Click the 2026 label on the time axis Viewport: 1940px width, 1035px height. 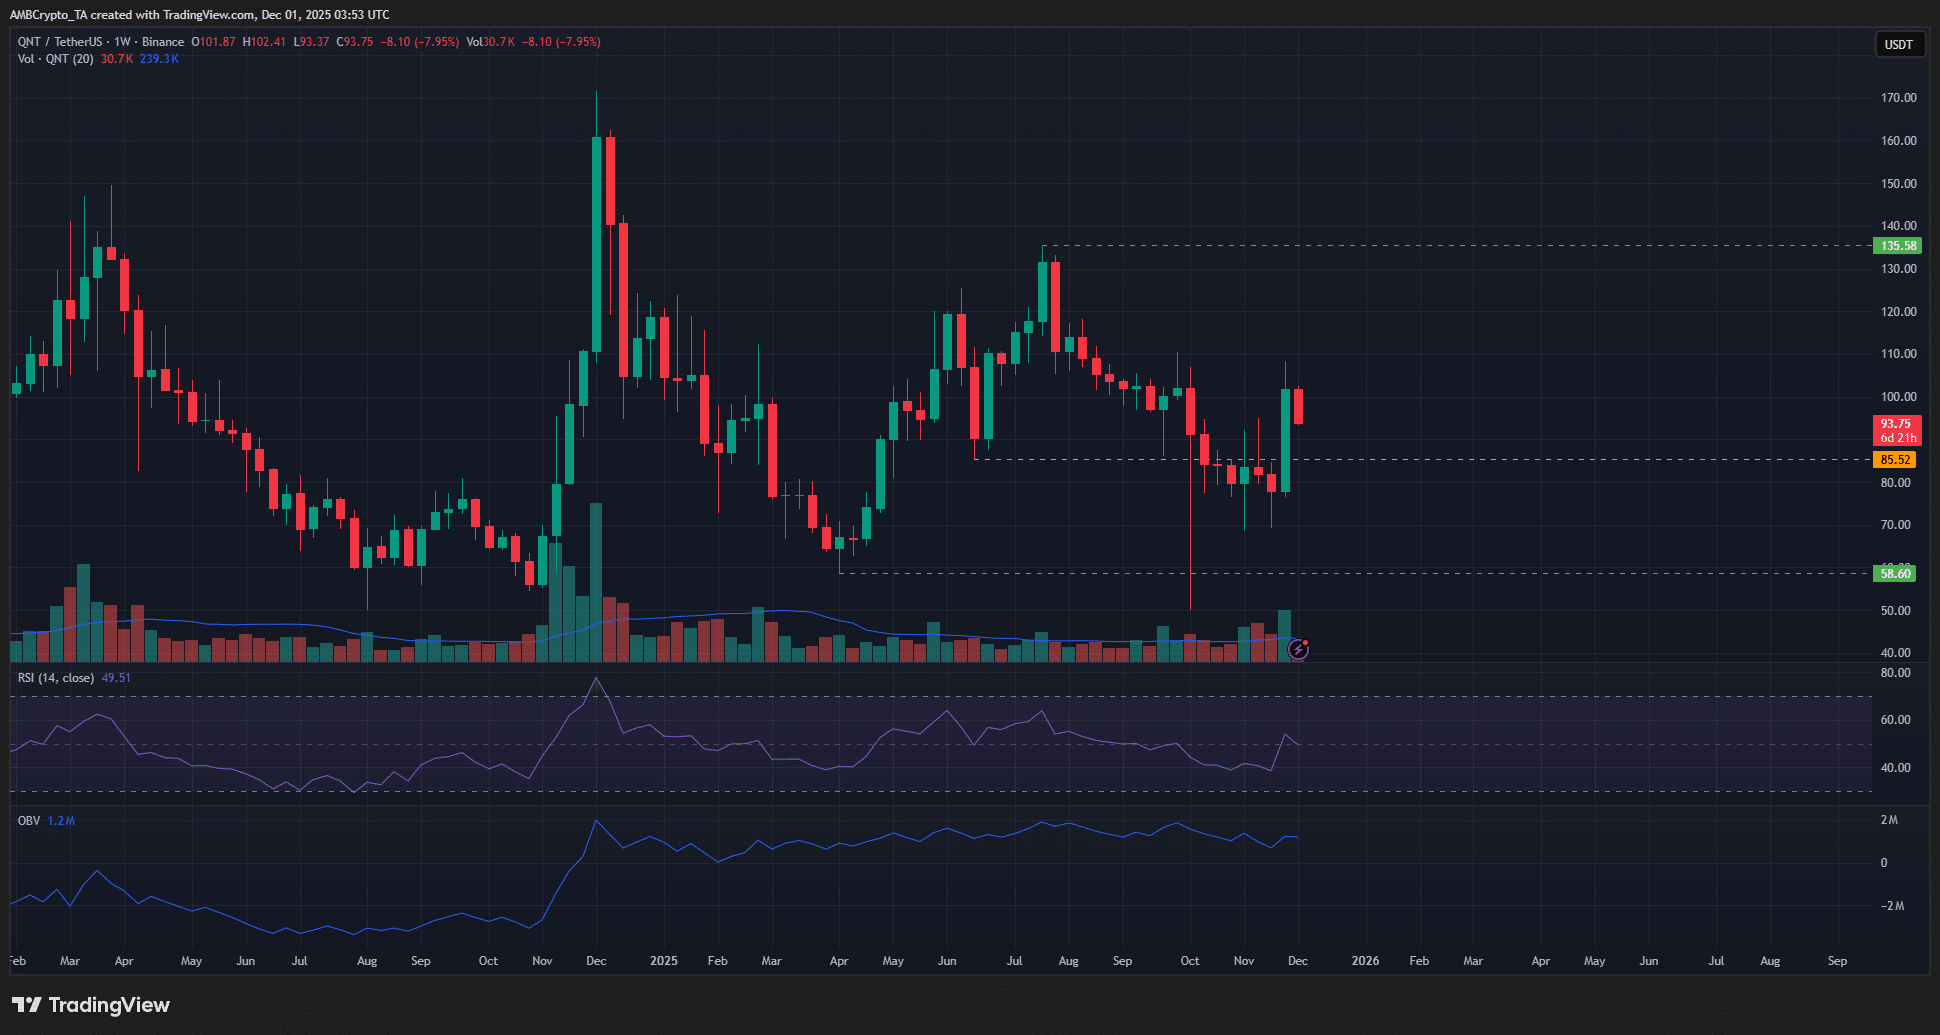(x=1366, y=960)
